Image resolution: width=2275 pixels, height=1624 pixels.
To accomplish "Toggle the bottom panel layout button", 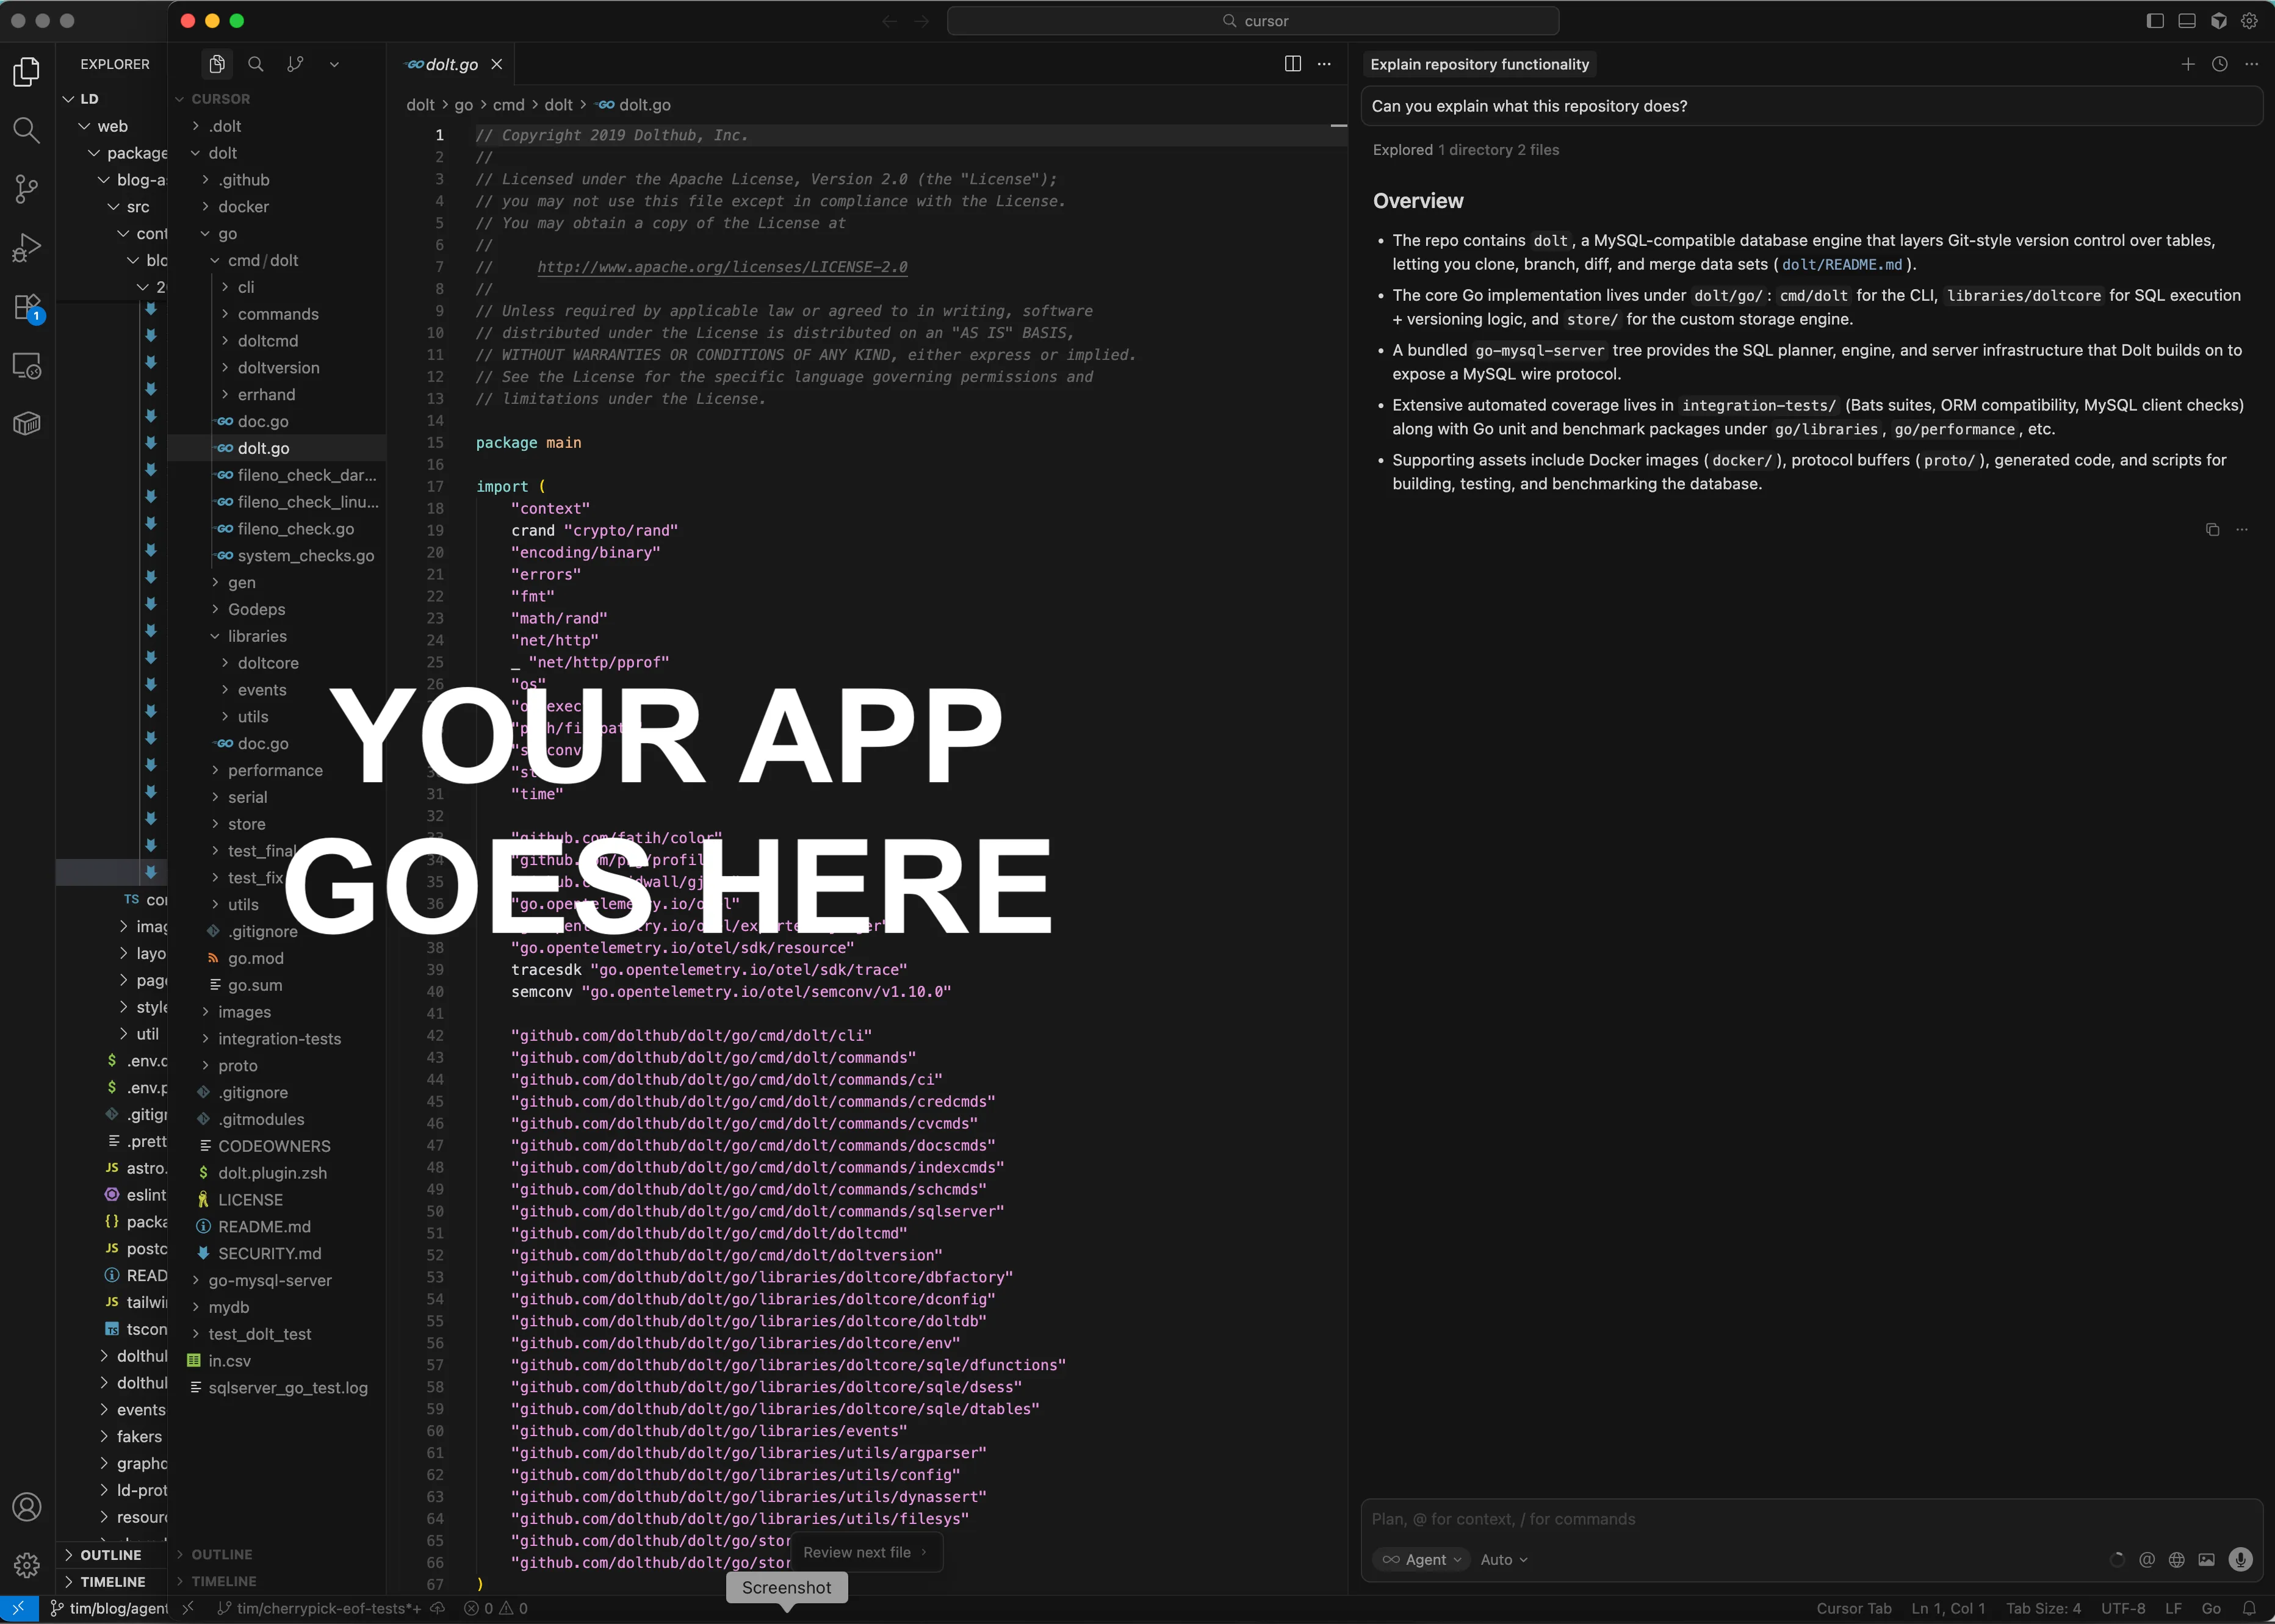I will coord(2187,21).
